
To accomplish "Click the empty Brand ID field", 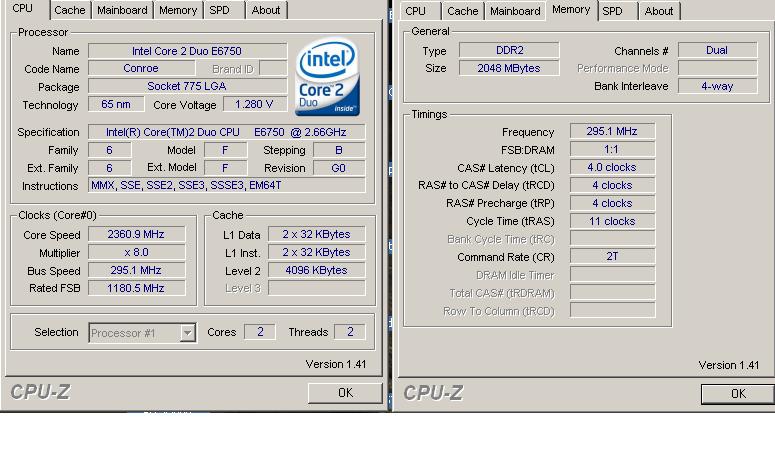I will click(273, 68).
